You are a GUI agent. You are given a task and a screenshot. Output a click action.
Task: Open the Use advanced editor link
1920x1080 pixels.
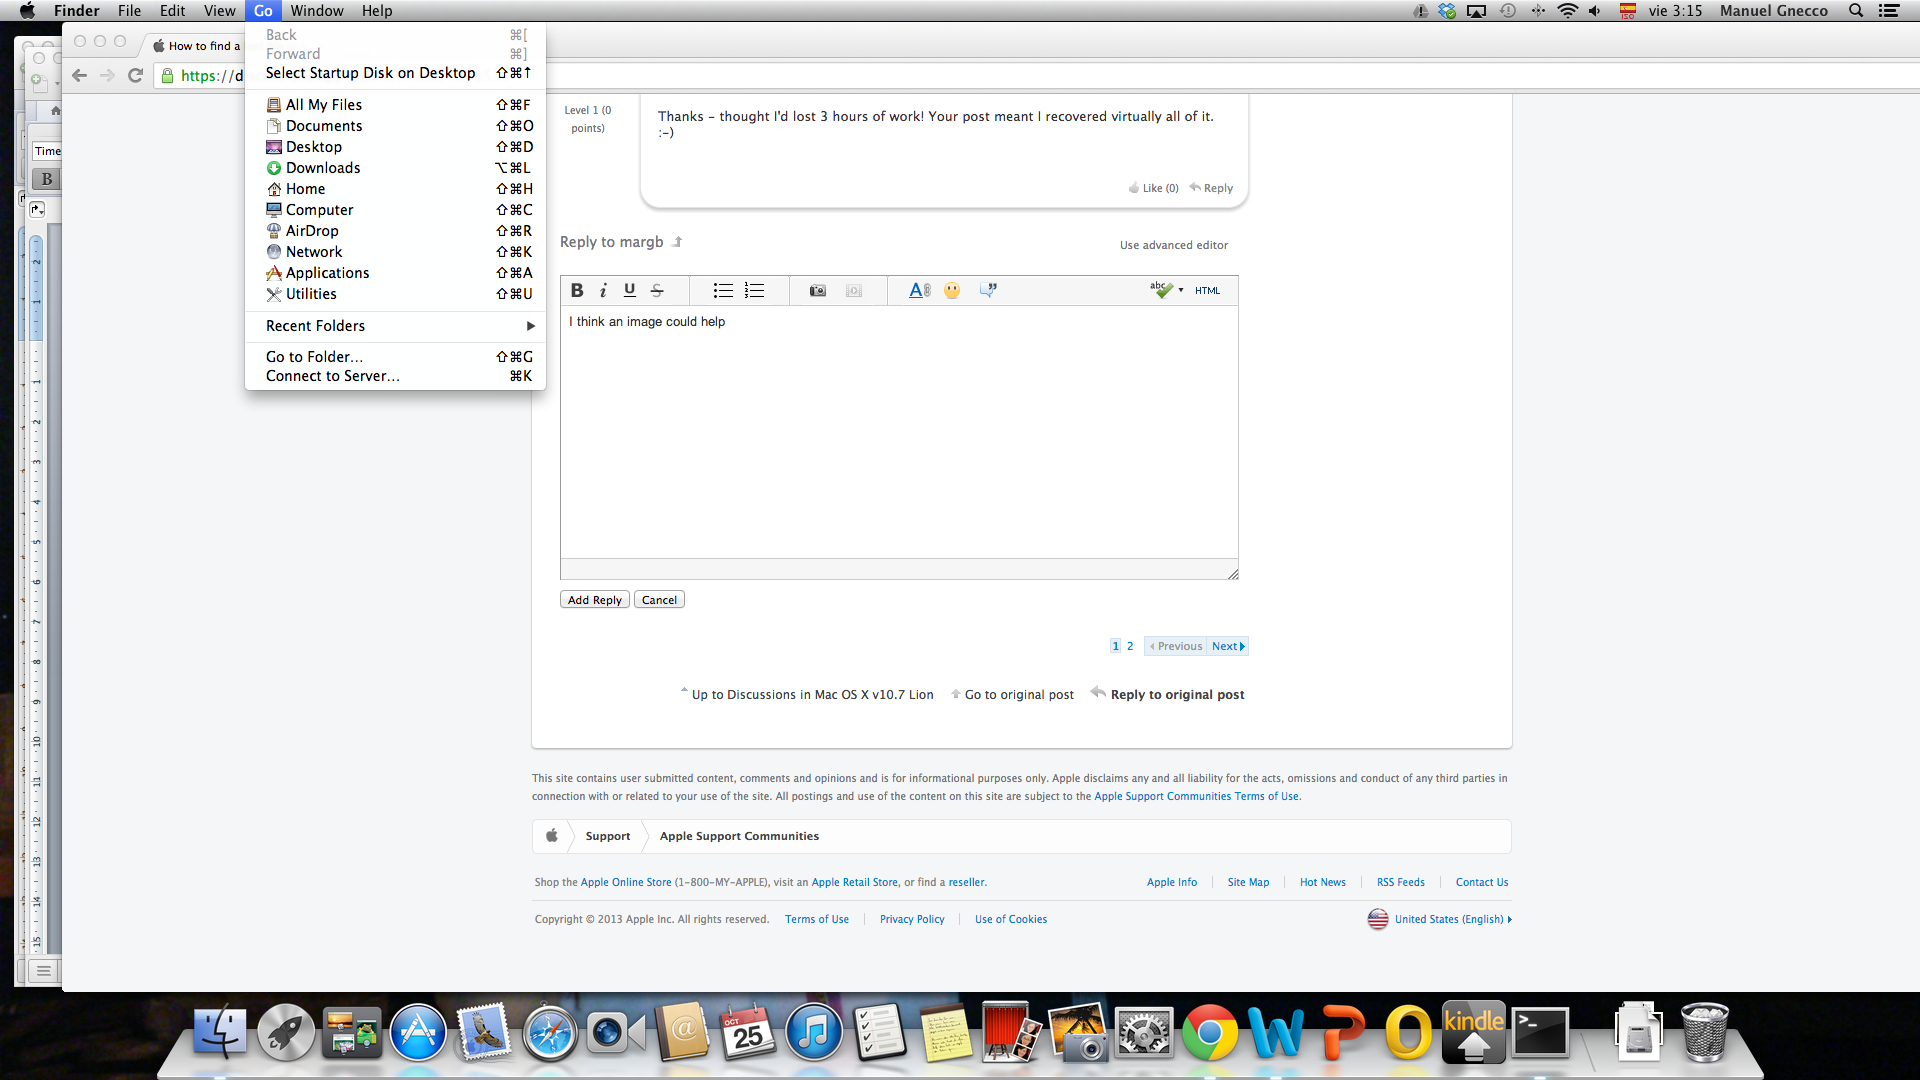pos(1173,245)
